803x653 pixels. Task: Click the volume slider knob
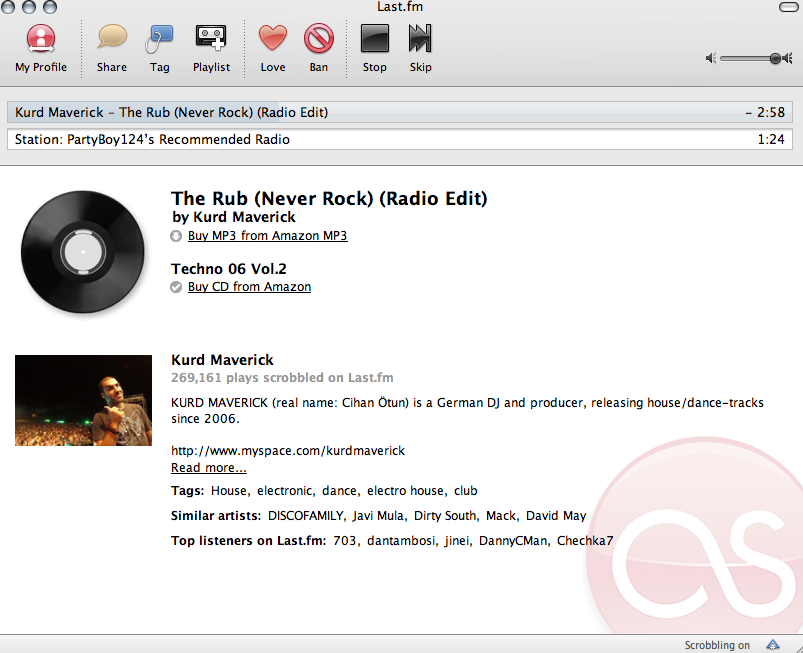[775, 58]
